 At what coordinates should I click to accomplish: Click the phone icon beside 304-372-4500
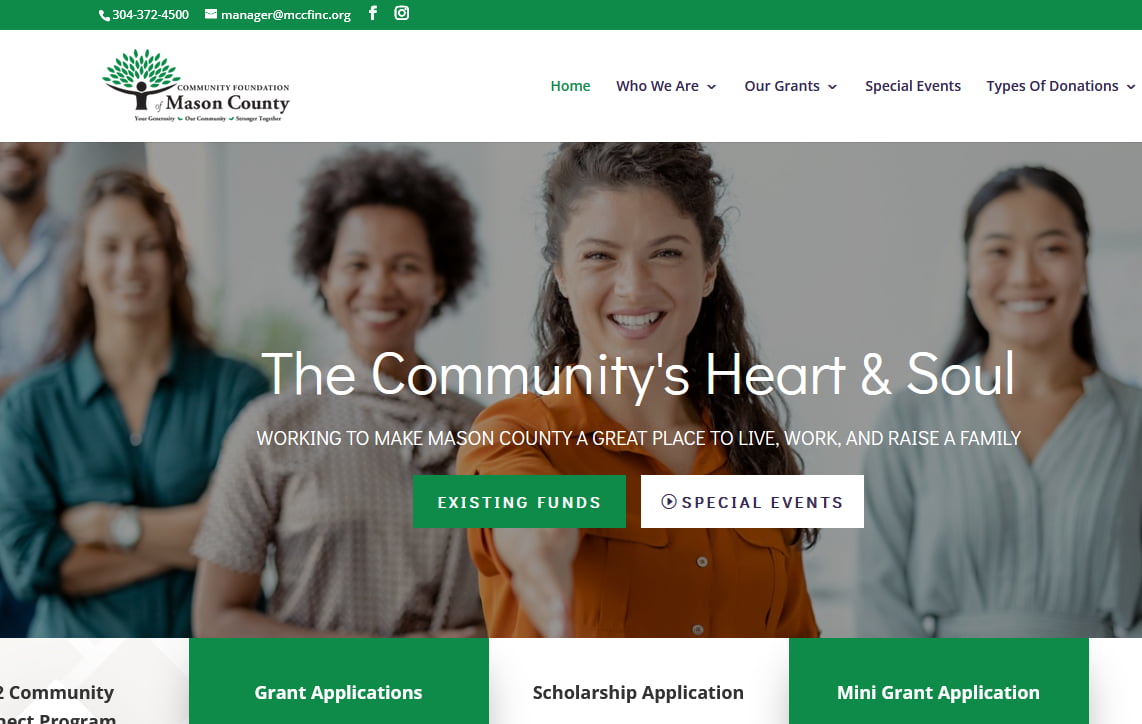tap(104, 15)
